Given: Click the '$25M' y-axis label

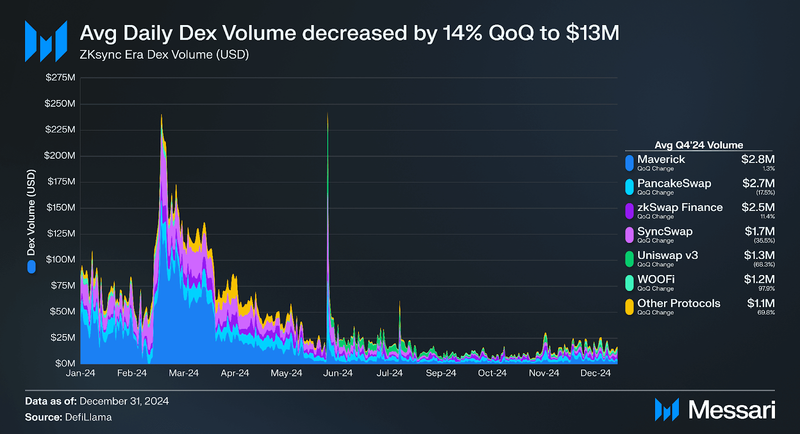Looking at the screenshot, I should [x=63, y=338].
